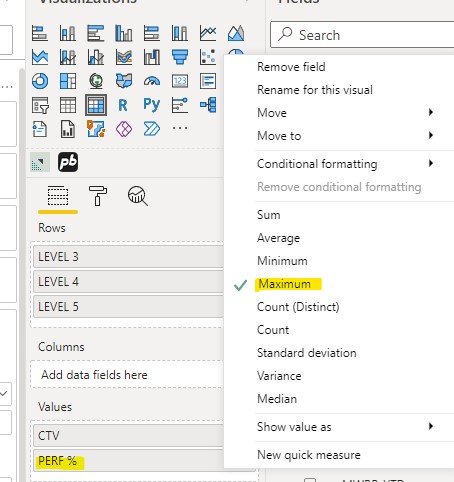Switch to the Fields well tab

pos(58,197)
